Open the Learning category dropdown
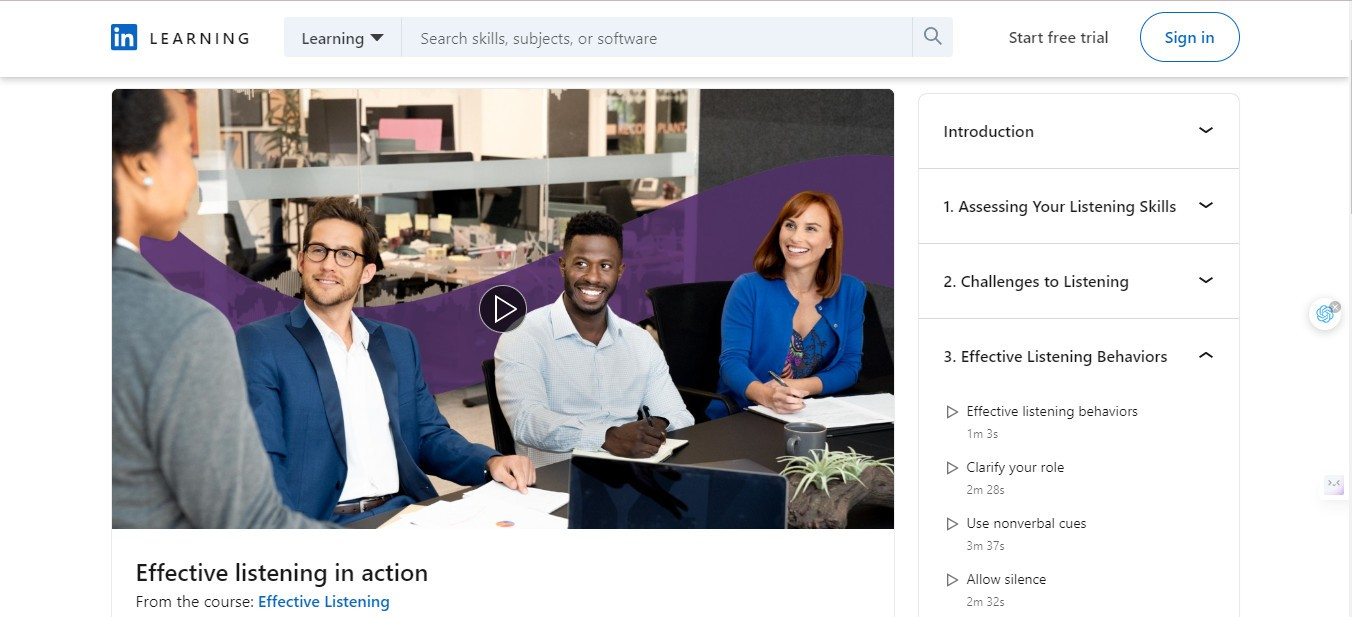Image resolution: width=1352 pixels, height=617 pixels. pos(342,38)
